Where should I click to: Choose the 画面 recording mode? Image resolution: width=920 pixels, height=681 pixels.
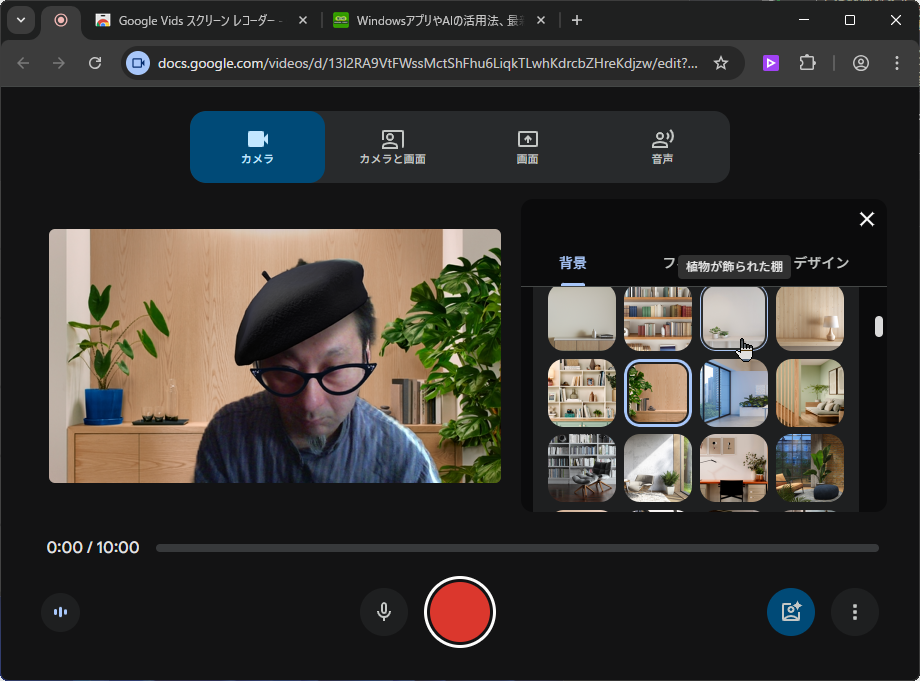527,147
